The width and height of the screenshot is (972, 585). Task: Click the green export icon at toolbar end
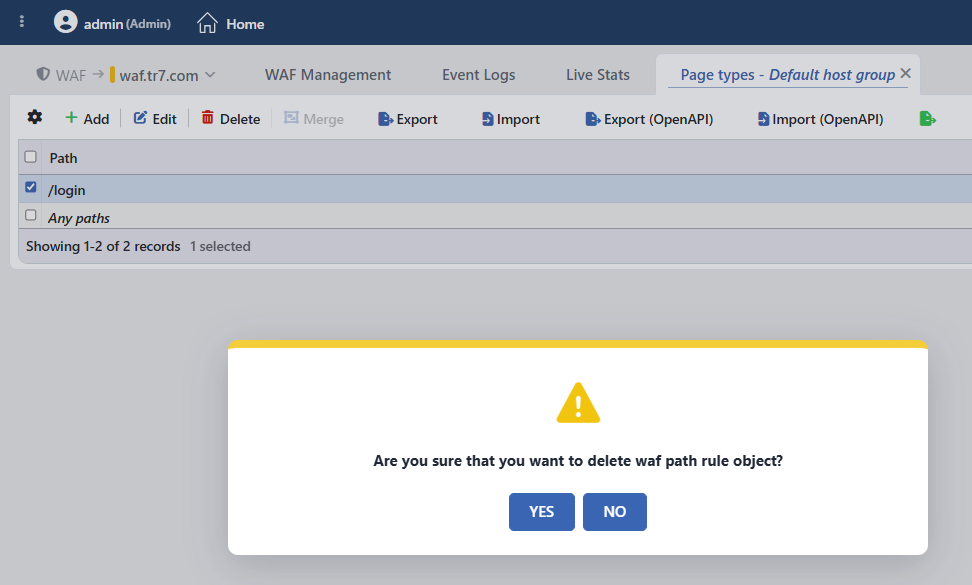[x=927, y=118]
